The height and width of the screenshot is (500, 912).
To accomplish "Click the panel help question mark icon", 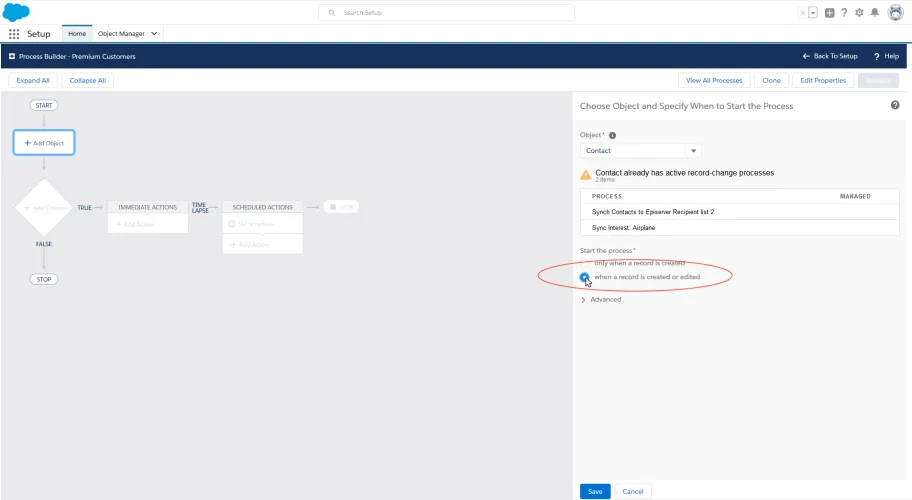I will pos(895,105).
